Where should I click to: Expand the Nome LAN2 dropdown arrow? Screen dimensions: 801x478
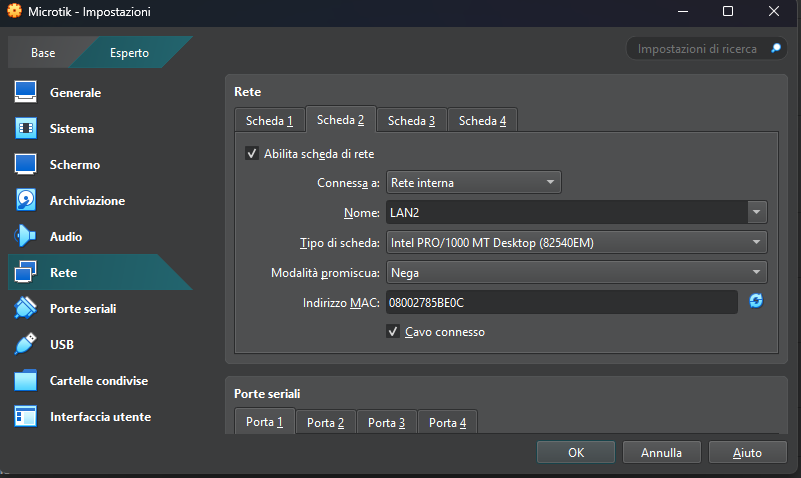(x=757, y=212)
